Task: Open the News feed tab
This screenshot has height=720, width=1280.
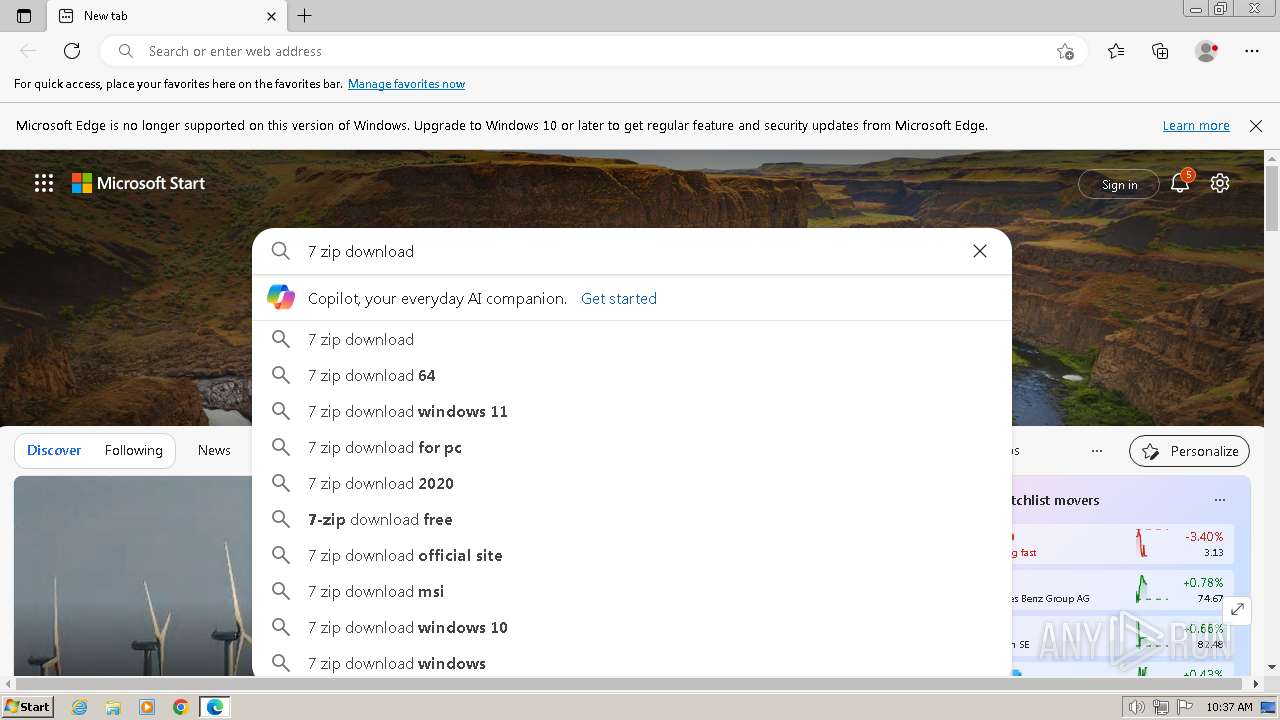Action: tap(214, 450)
